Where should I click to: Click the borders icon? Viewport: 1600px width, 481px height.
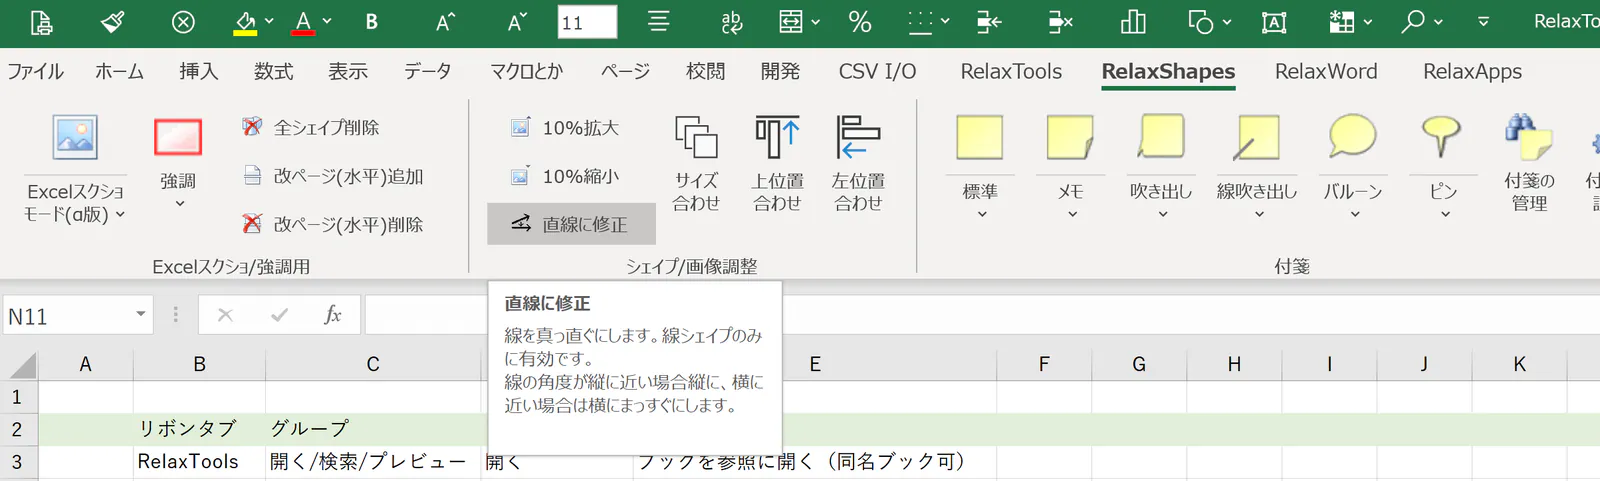point(920,22)
